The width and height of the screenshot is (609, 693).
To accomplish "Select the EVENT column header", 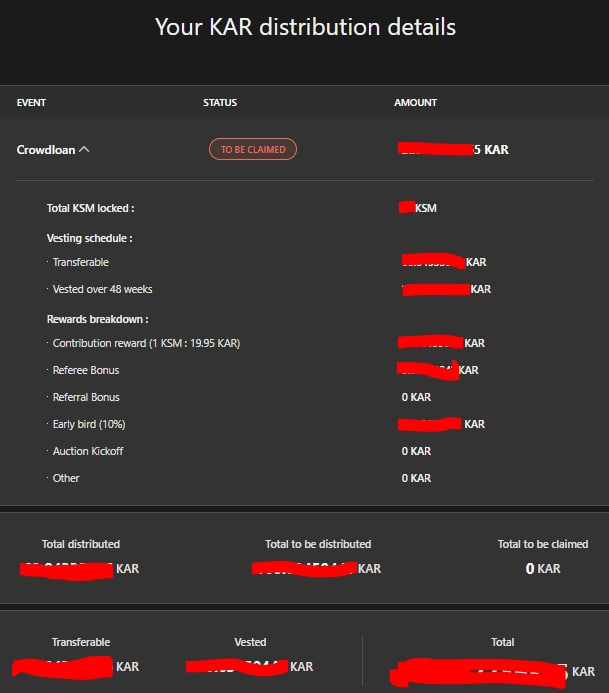I will pos(31,103).
